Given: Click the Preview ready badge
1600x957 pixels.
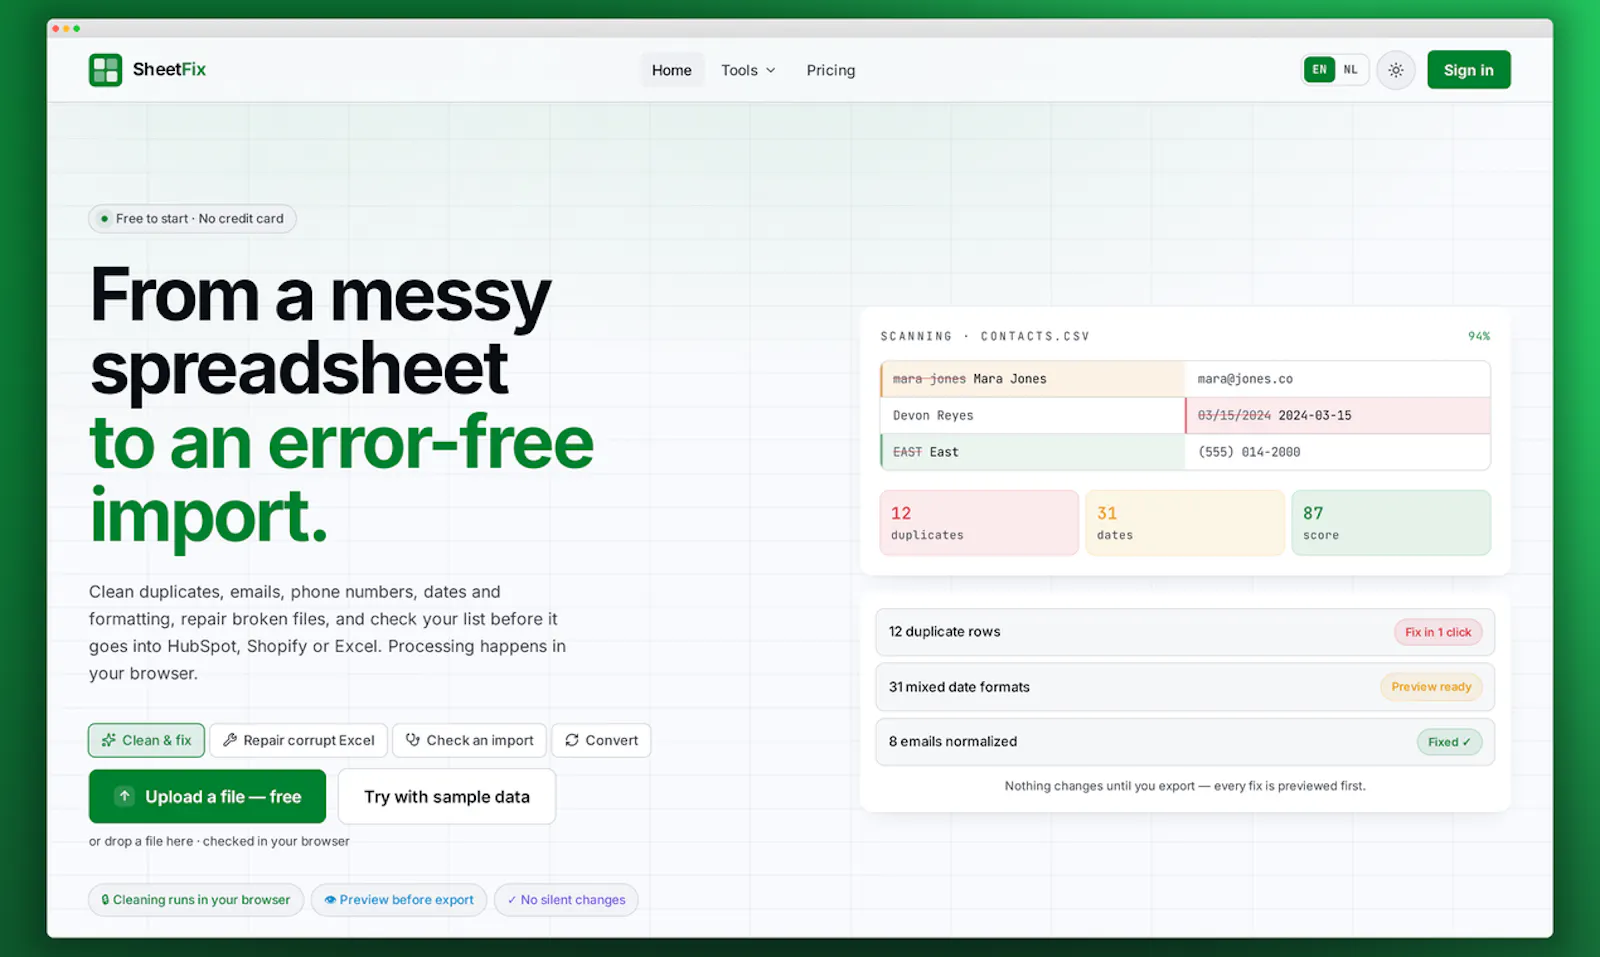Looking at the screenshot, I should coord(1431,687).
